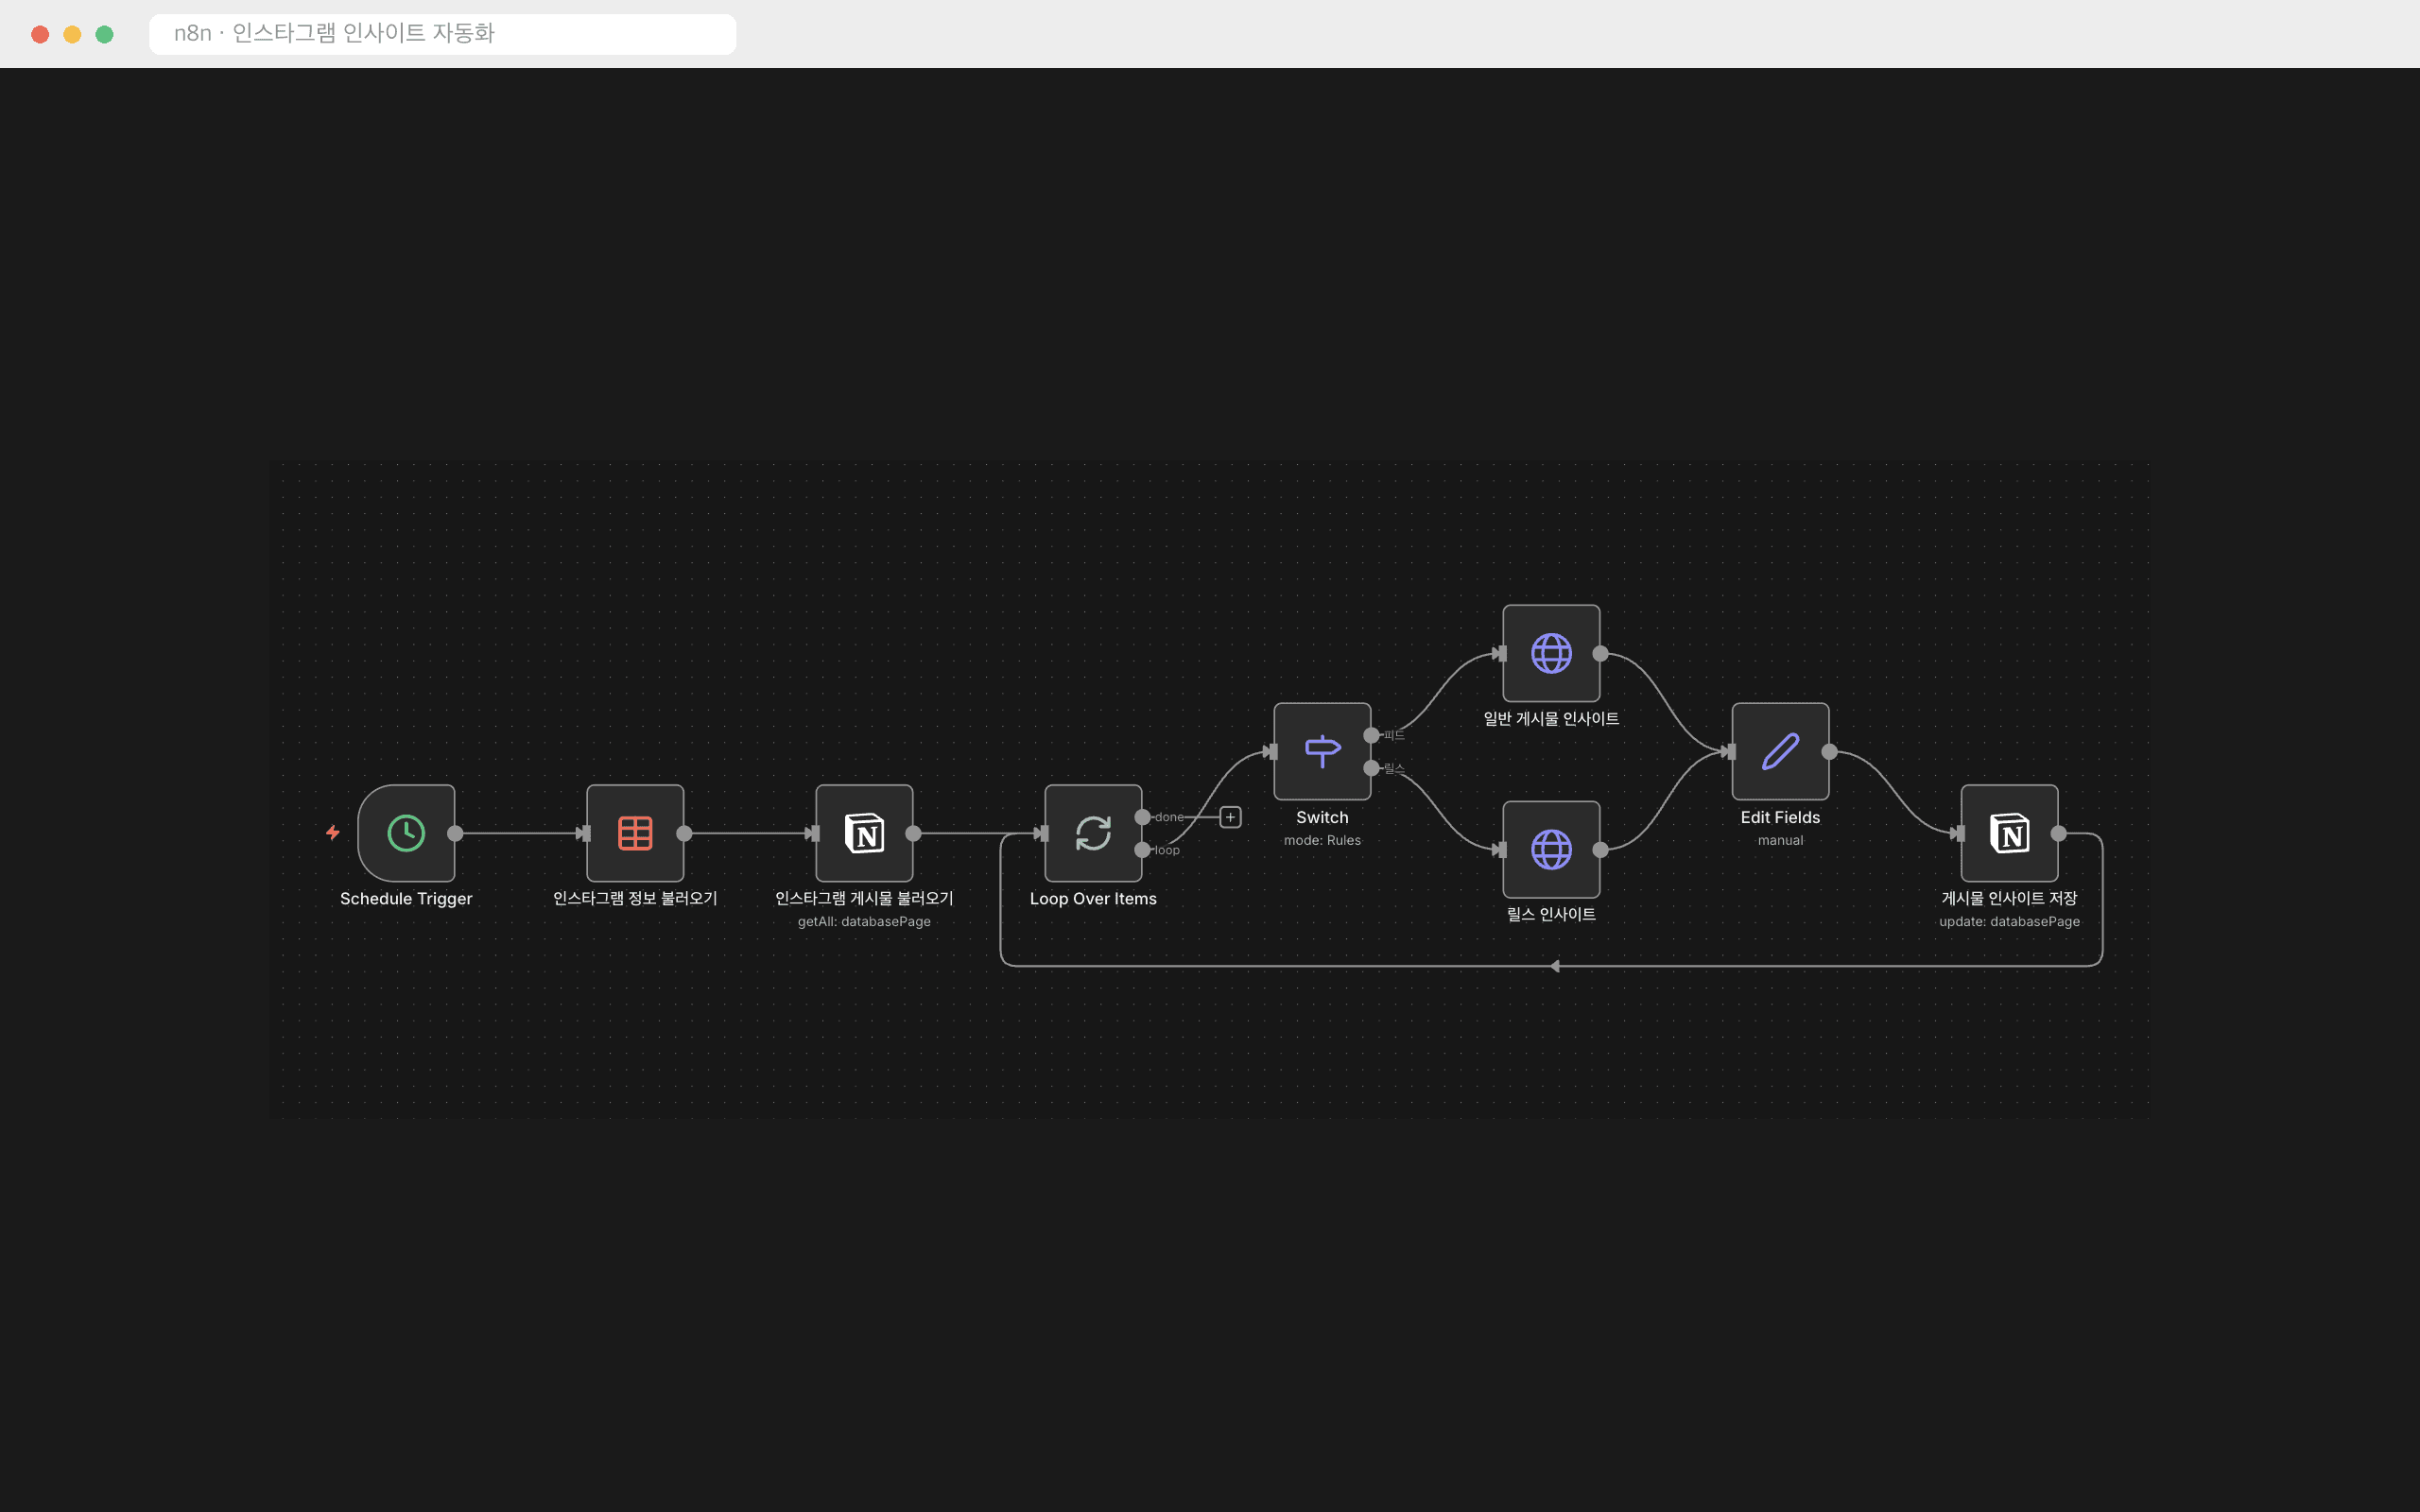The height and width of the screenshot is (1512, 2420).
Task: Click the yellow minimize window button
Action: [x=72, y=34]
